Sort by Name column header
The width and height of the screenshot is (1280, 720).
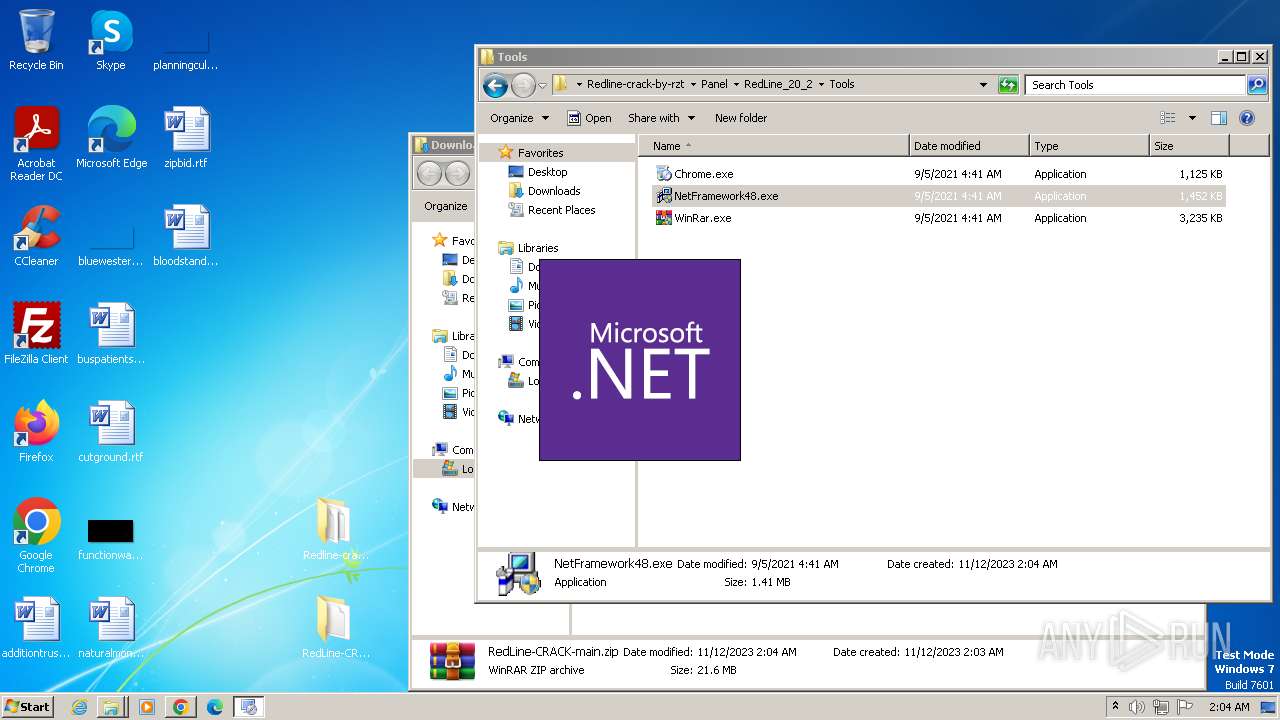774,146
